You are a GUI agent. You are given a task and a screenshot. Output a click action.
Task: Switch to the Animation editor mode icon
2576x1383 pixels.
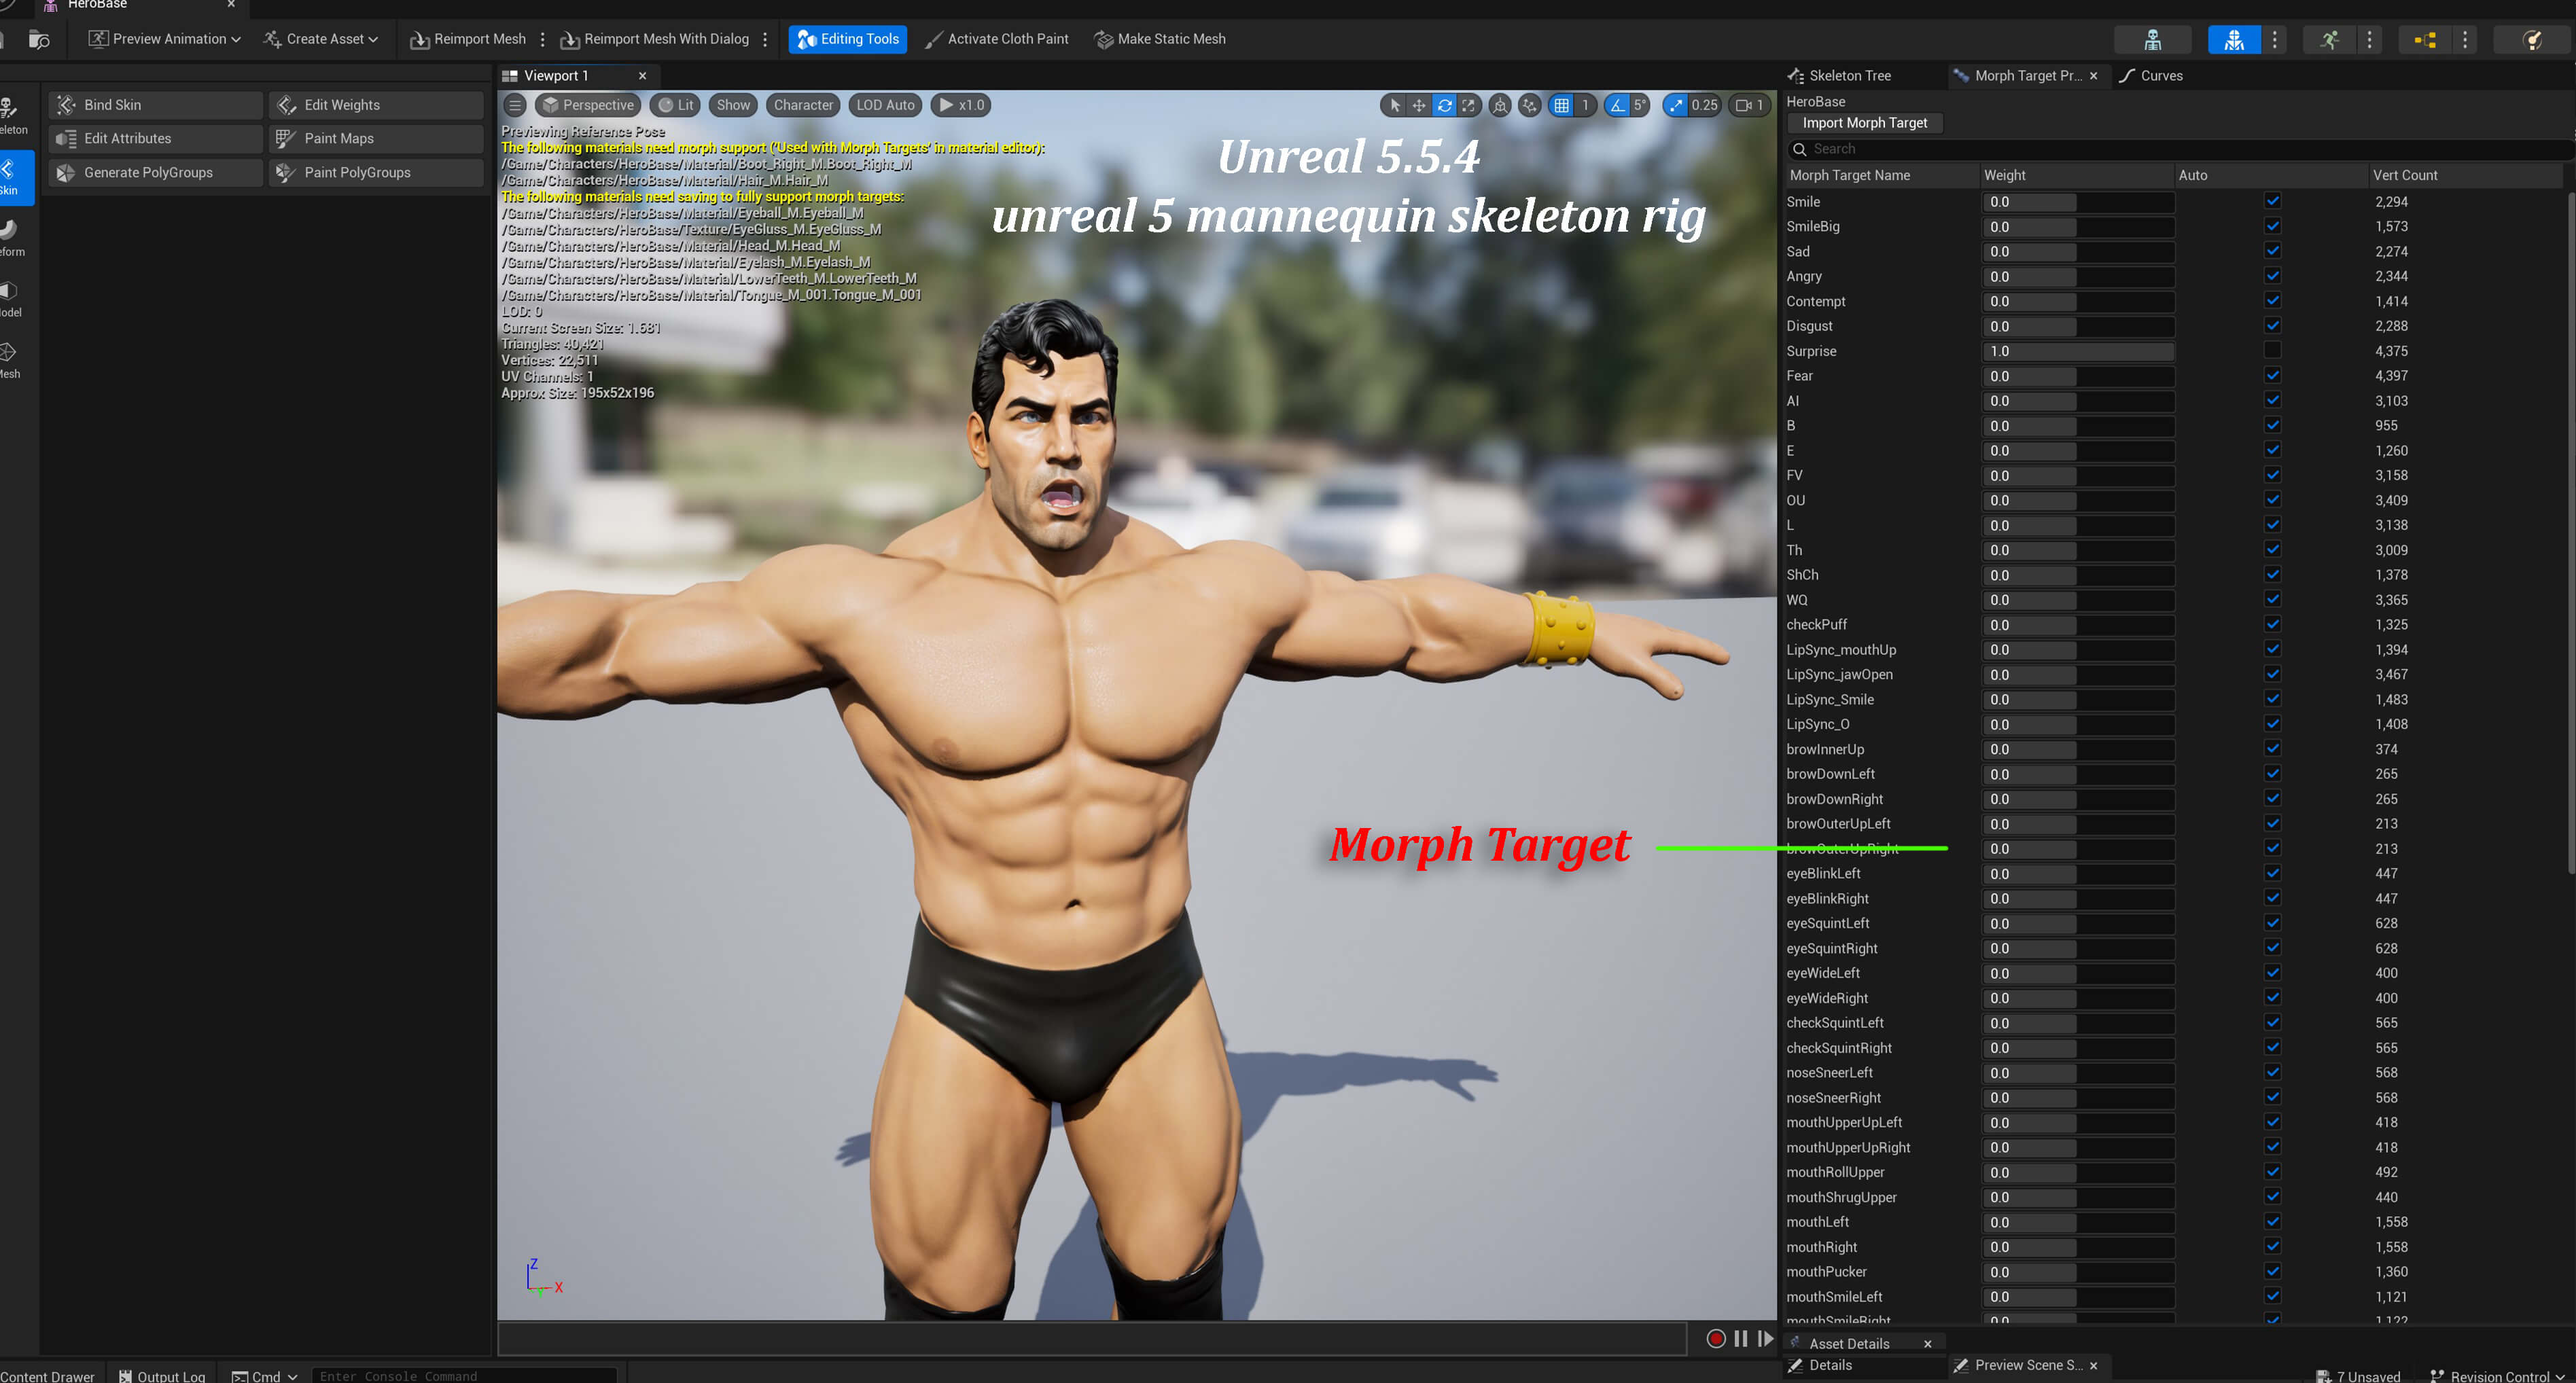[x=2329, y=40]
